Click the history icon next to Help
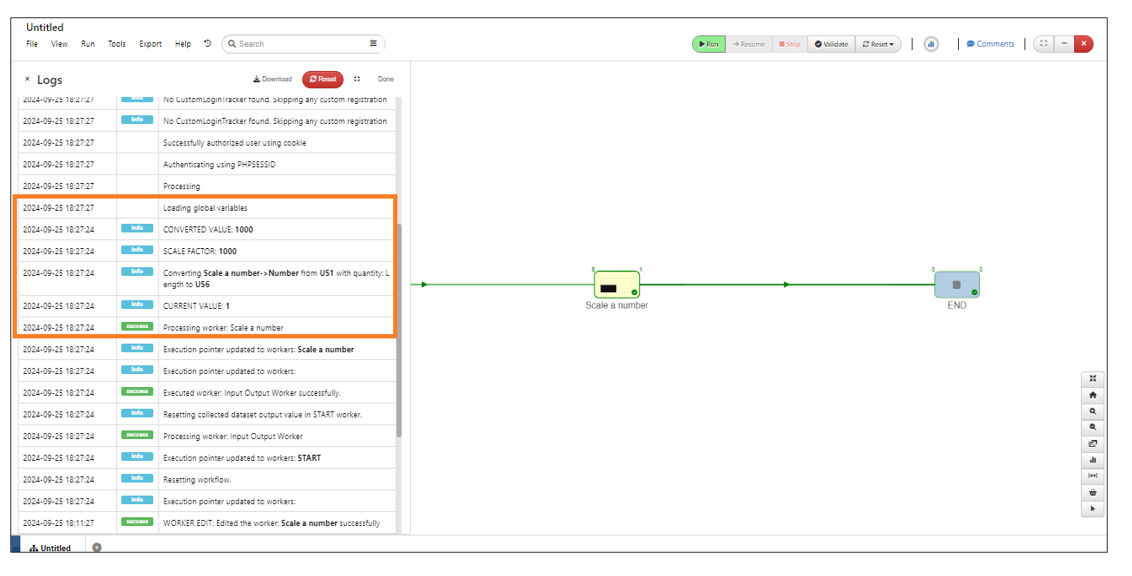 point(207,44)
